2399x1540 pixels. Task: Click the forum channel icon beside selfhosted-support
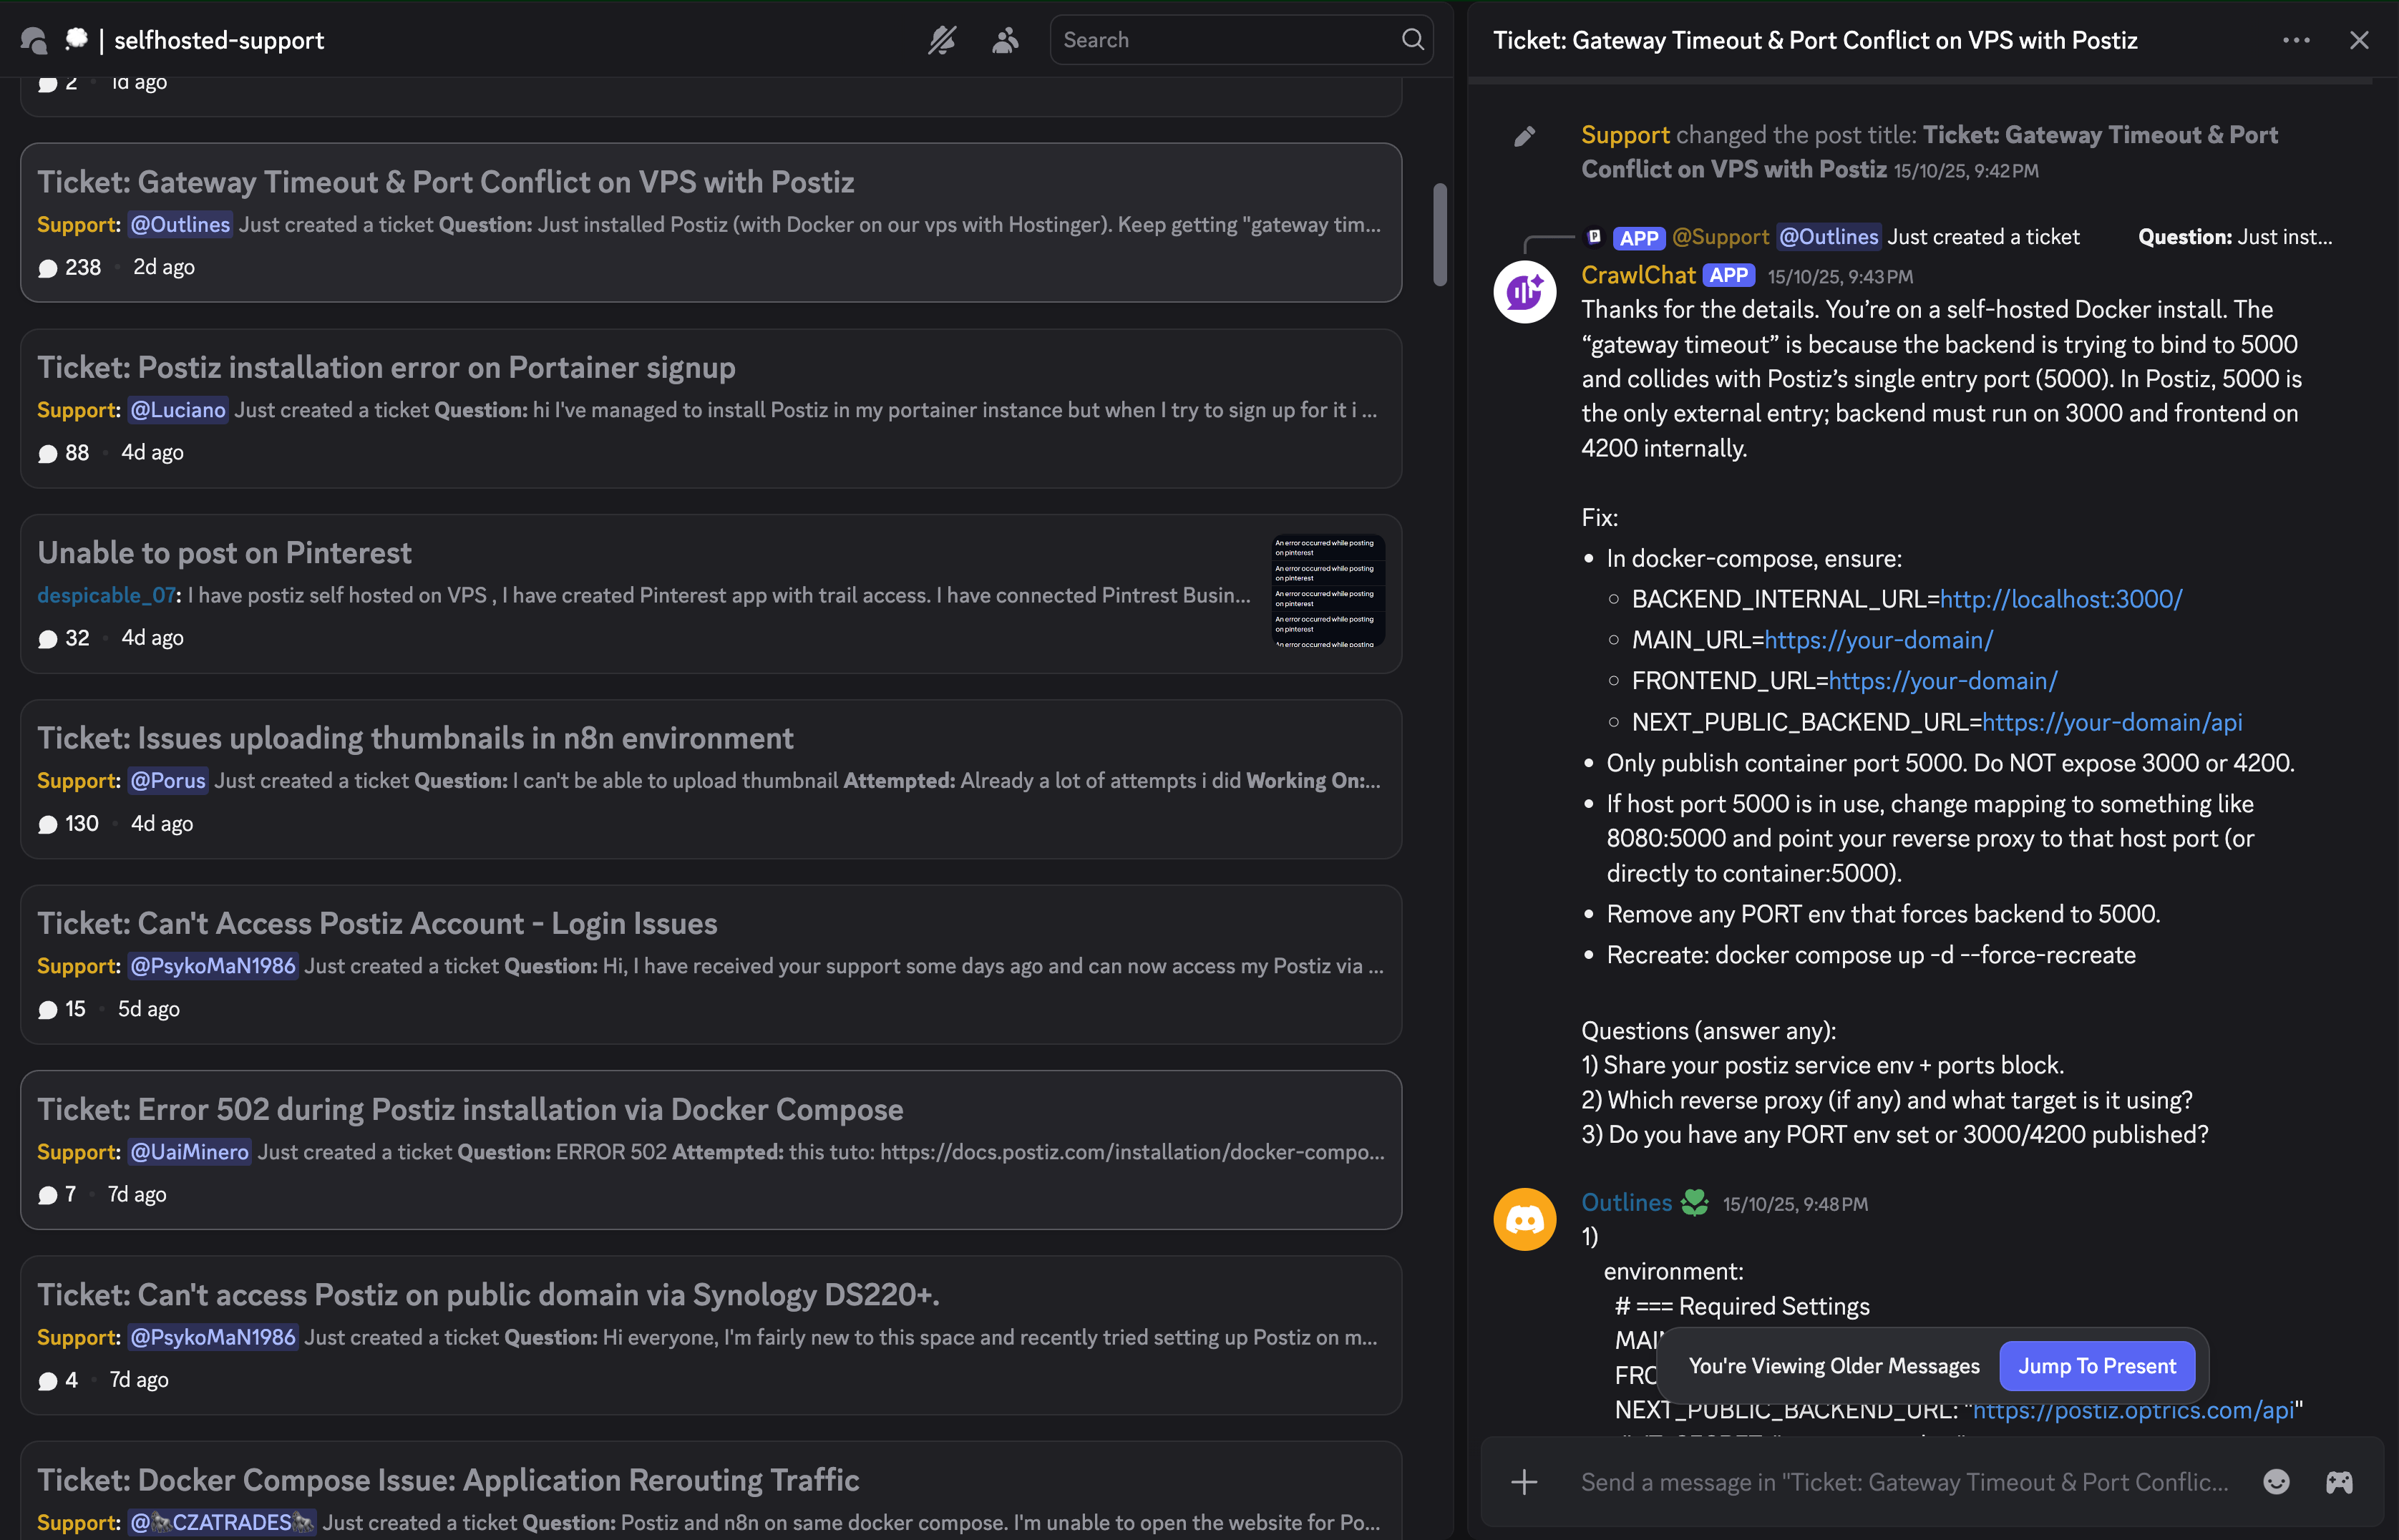click(34, 40)
